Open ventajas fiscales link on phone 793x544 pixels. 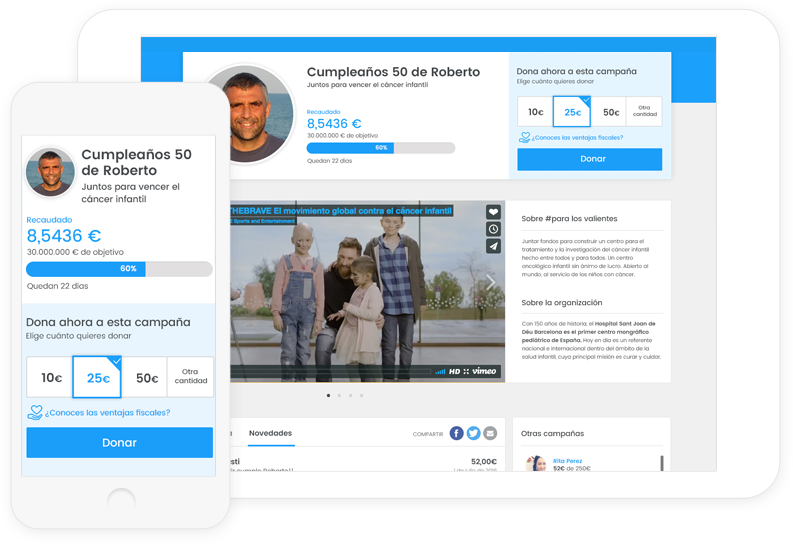point(107,413)
